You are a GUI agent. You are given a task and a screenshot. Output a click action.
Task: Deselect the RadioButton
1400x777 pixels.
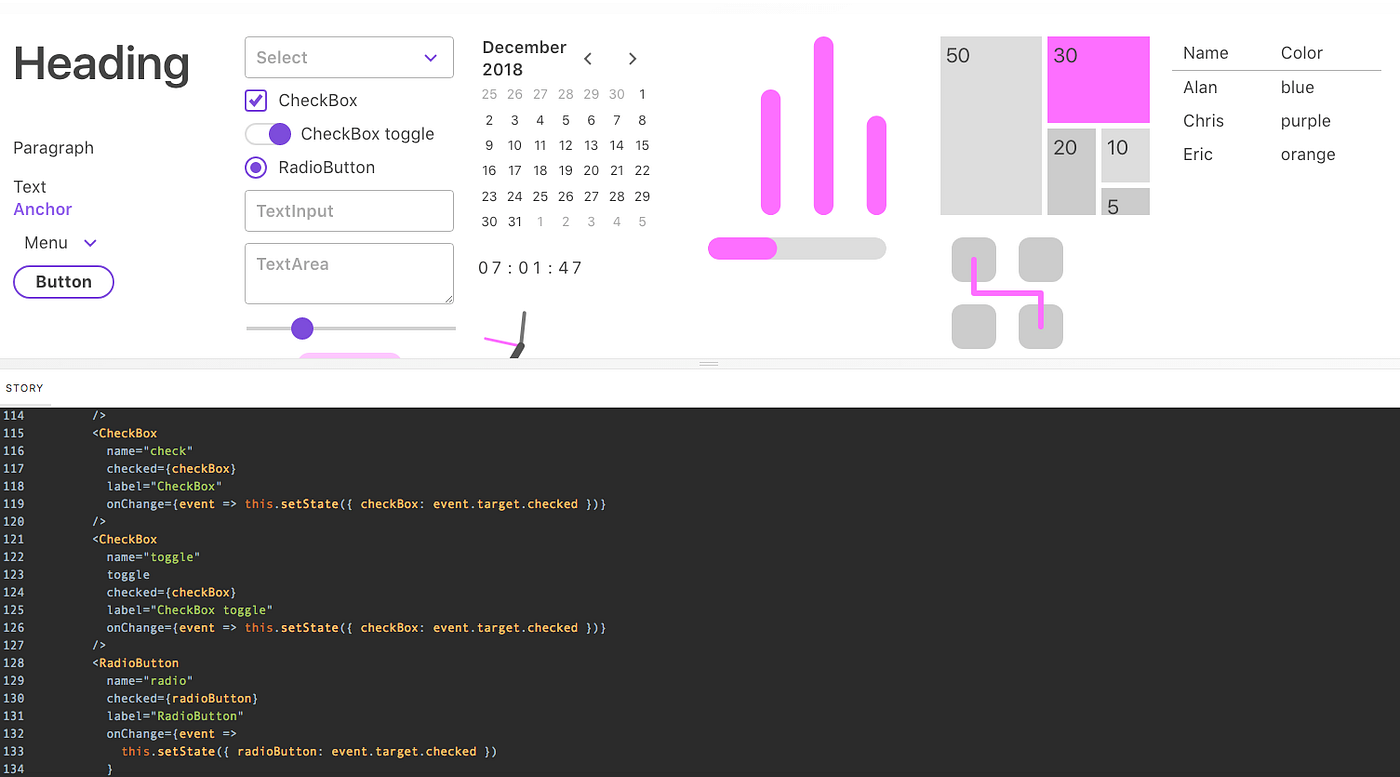[256, 167]
